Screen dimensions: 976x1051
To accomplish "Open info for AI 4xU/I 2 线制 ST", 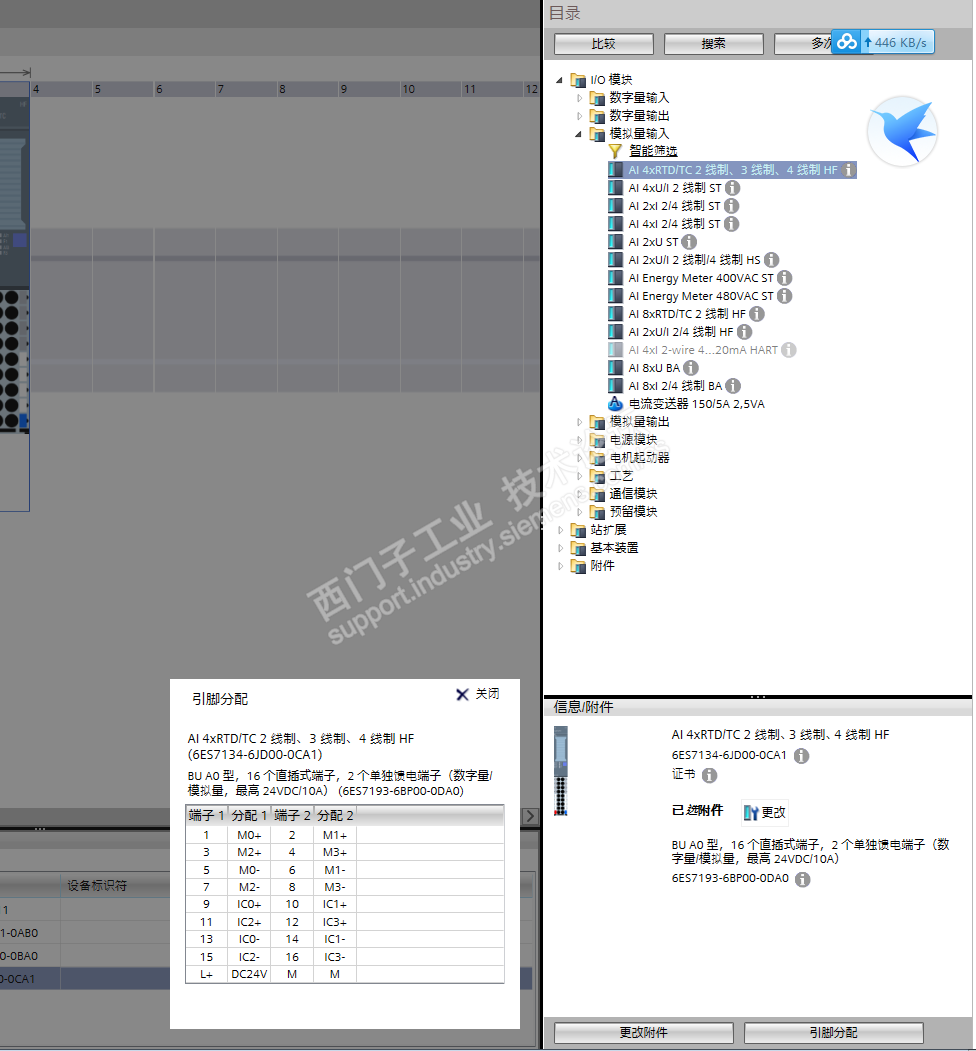I will tap(732, 188).
